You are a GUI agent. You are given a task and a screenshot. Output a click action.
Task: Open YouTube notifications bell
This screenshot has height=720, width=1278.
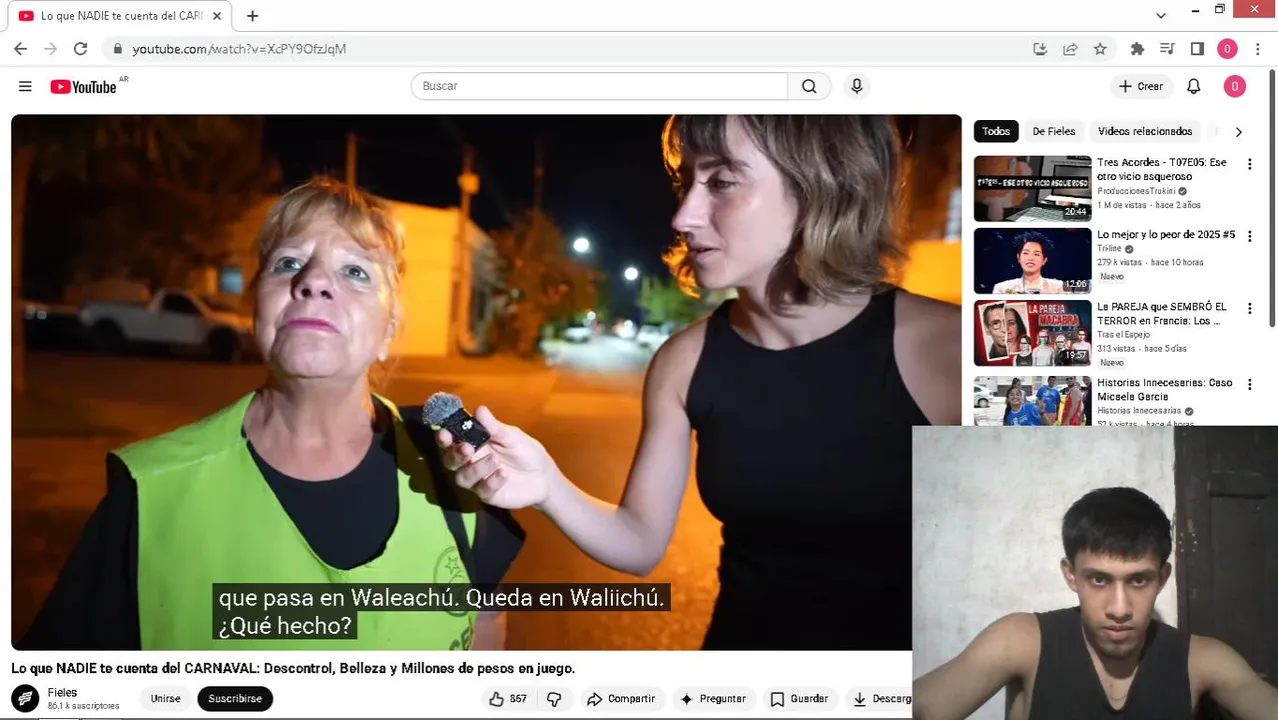click(x=1193, y=86)
